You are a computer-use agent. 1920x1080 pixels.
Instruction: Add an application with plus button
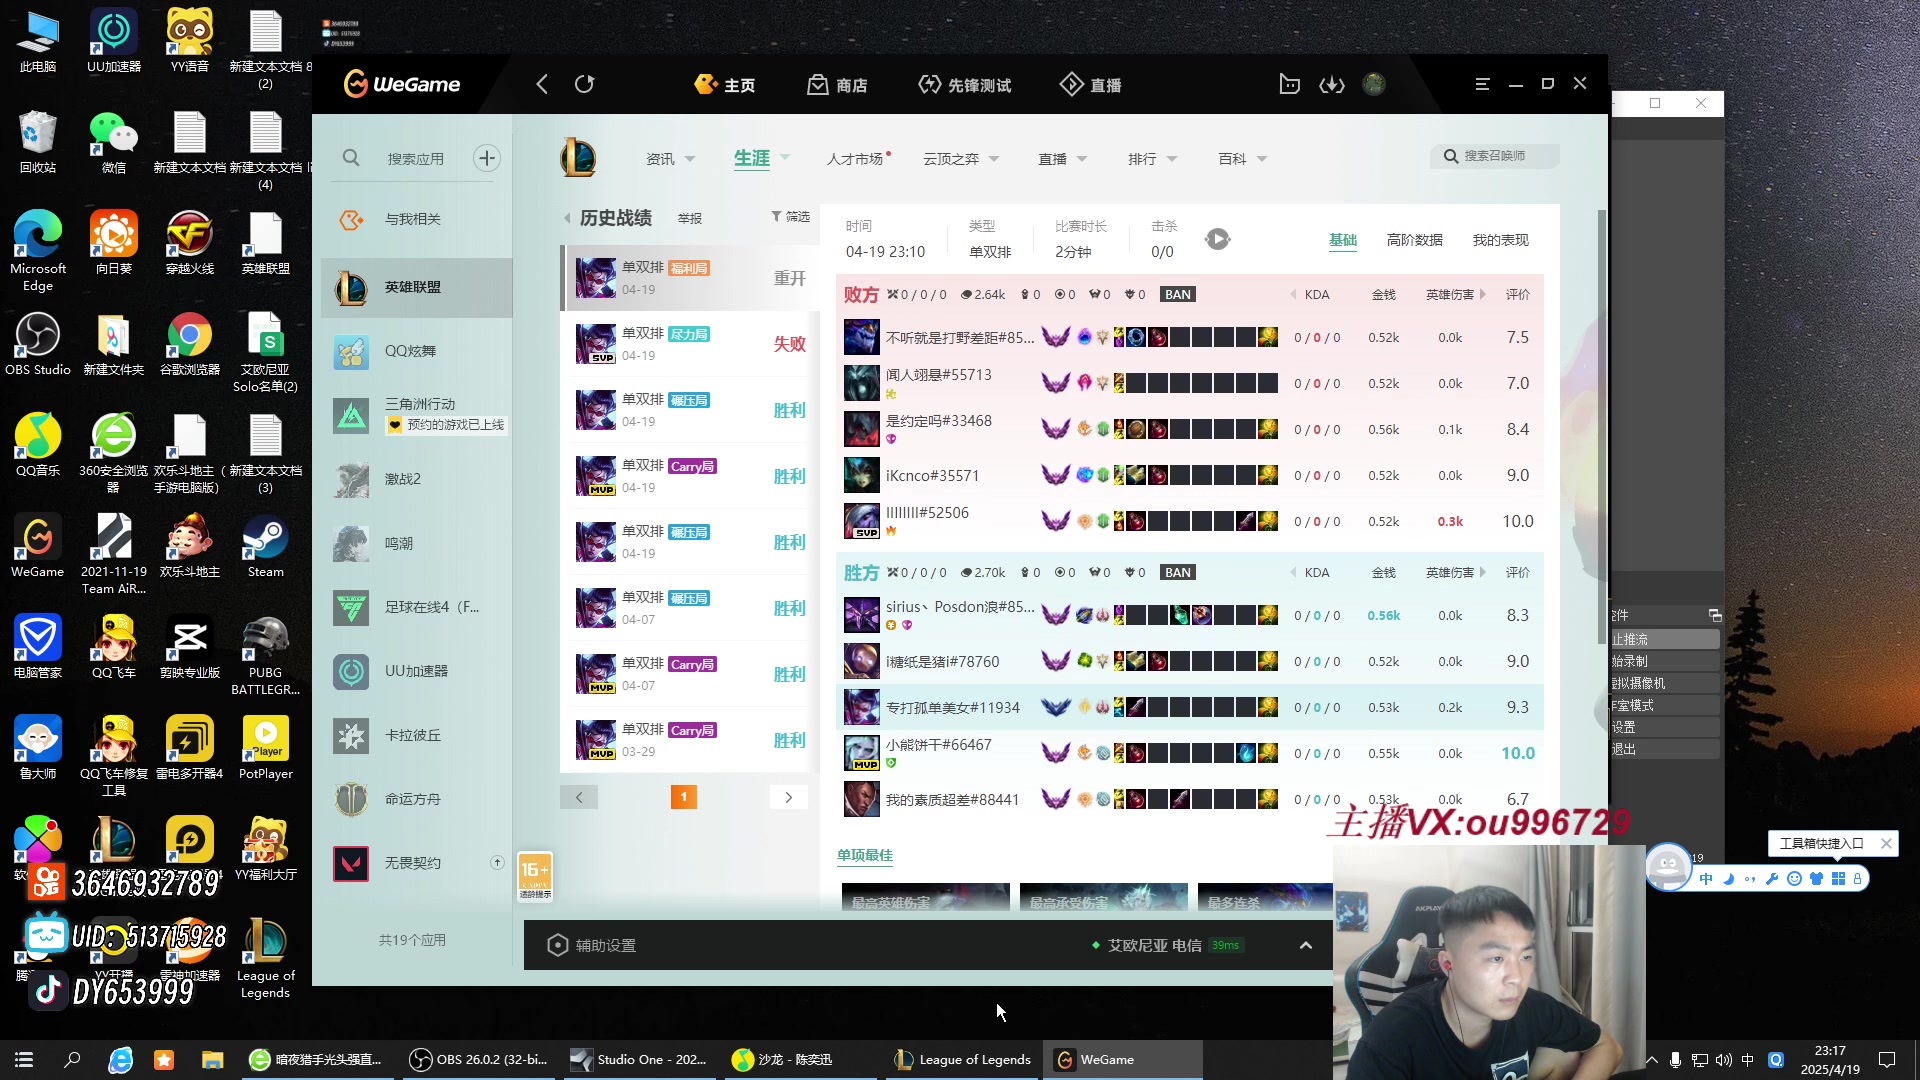487,158
